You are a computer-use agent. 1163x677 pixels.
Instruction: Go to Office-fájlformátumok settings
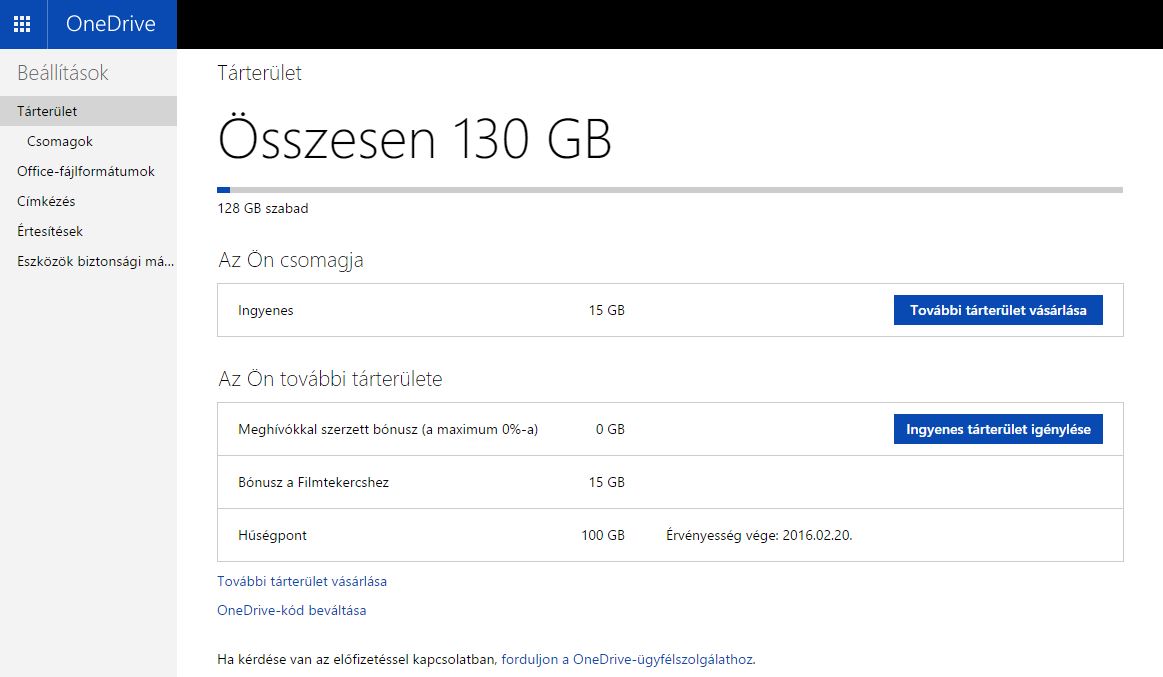pyautogui.click(x=86, y=171)
